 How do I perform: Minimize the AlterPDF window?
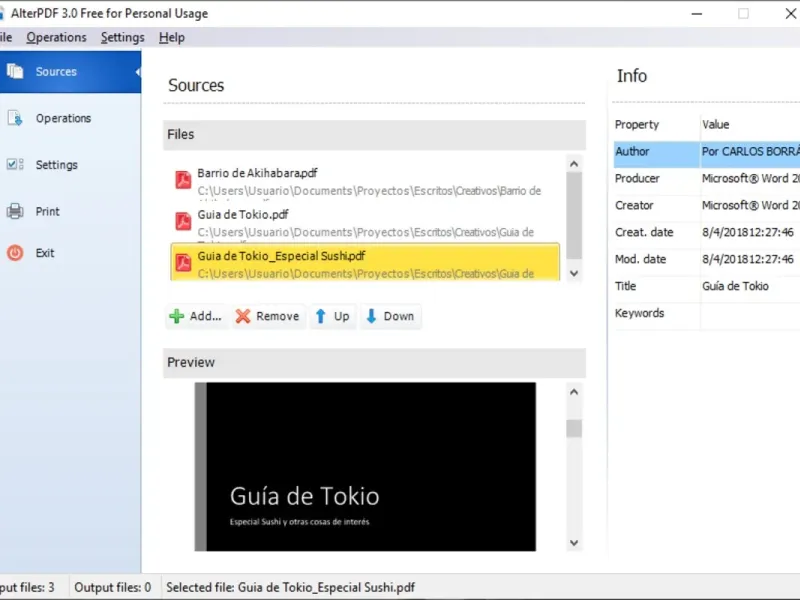696,14
